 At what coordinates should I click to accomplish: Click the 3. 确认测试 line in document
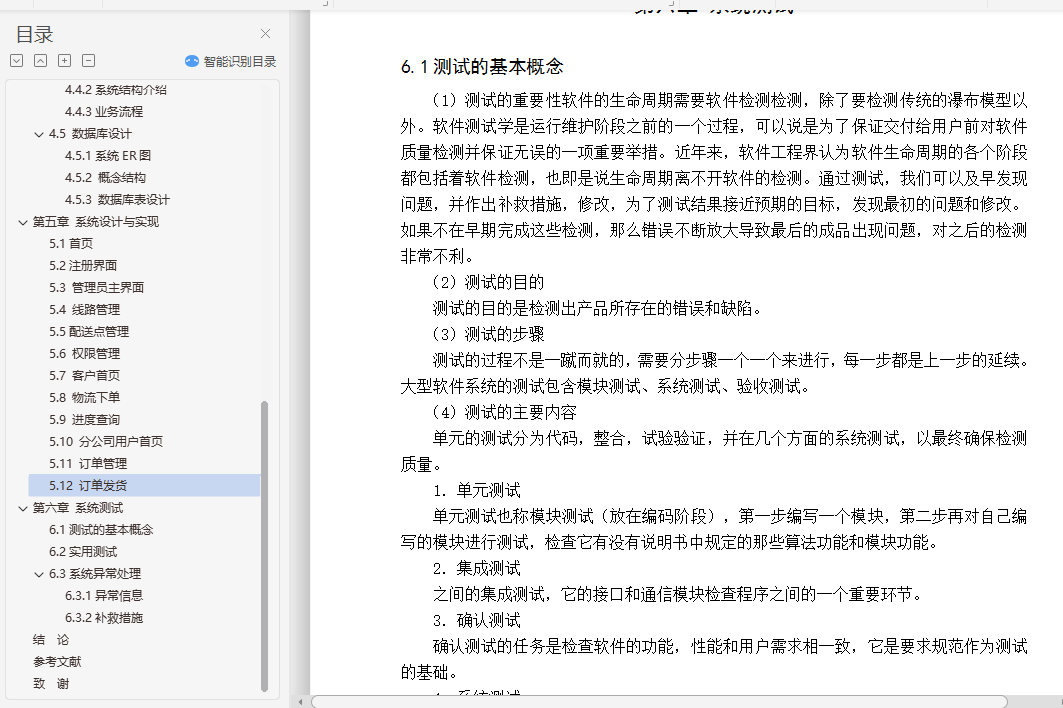tap(477, 621)
